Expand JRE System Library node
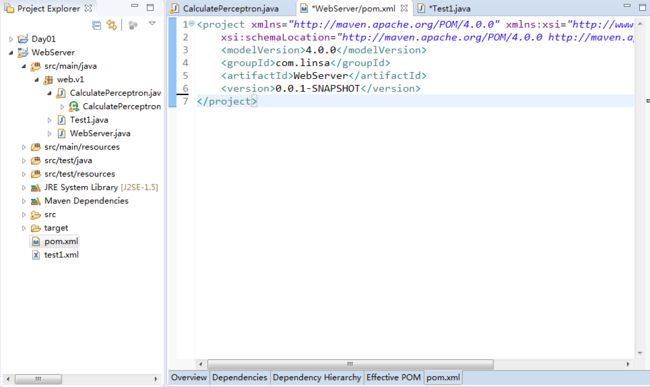The image size is (650, 387). pos(24,188)
